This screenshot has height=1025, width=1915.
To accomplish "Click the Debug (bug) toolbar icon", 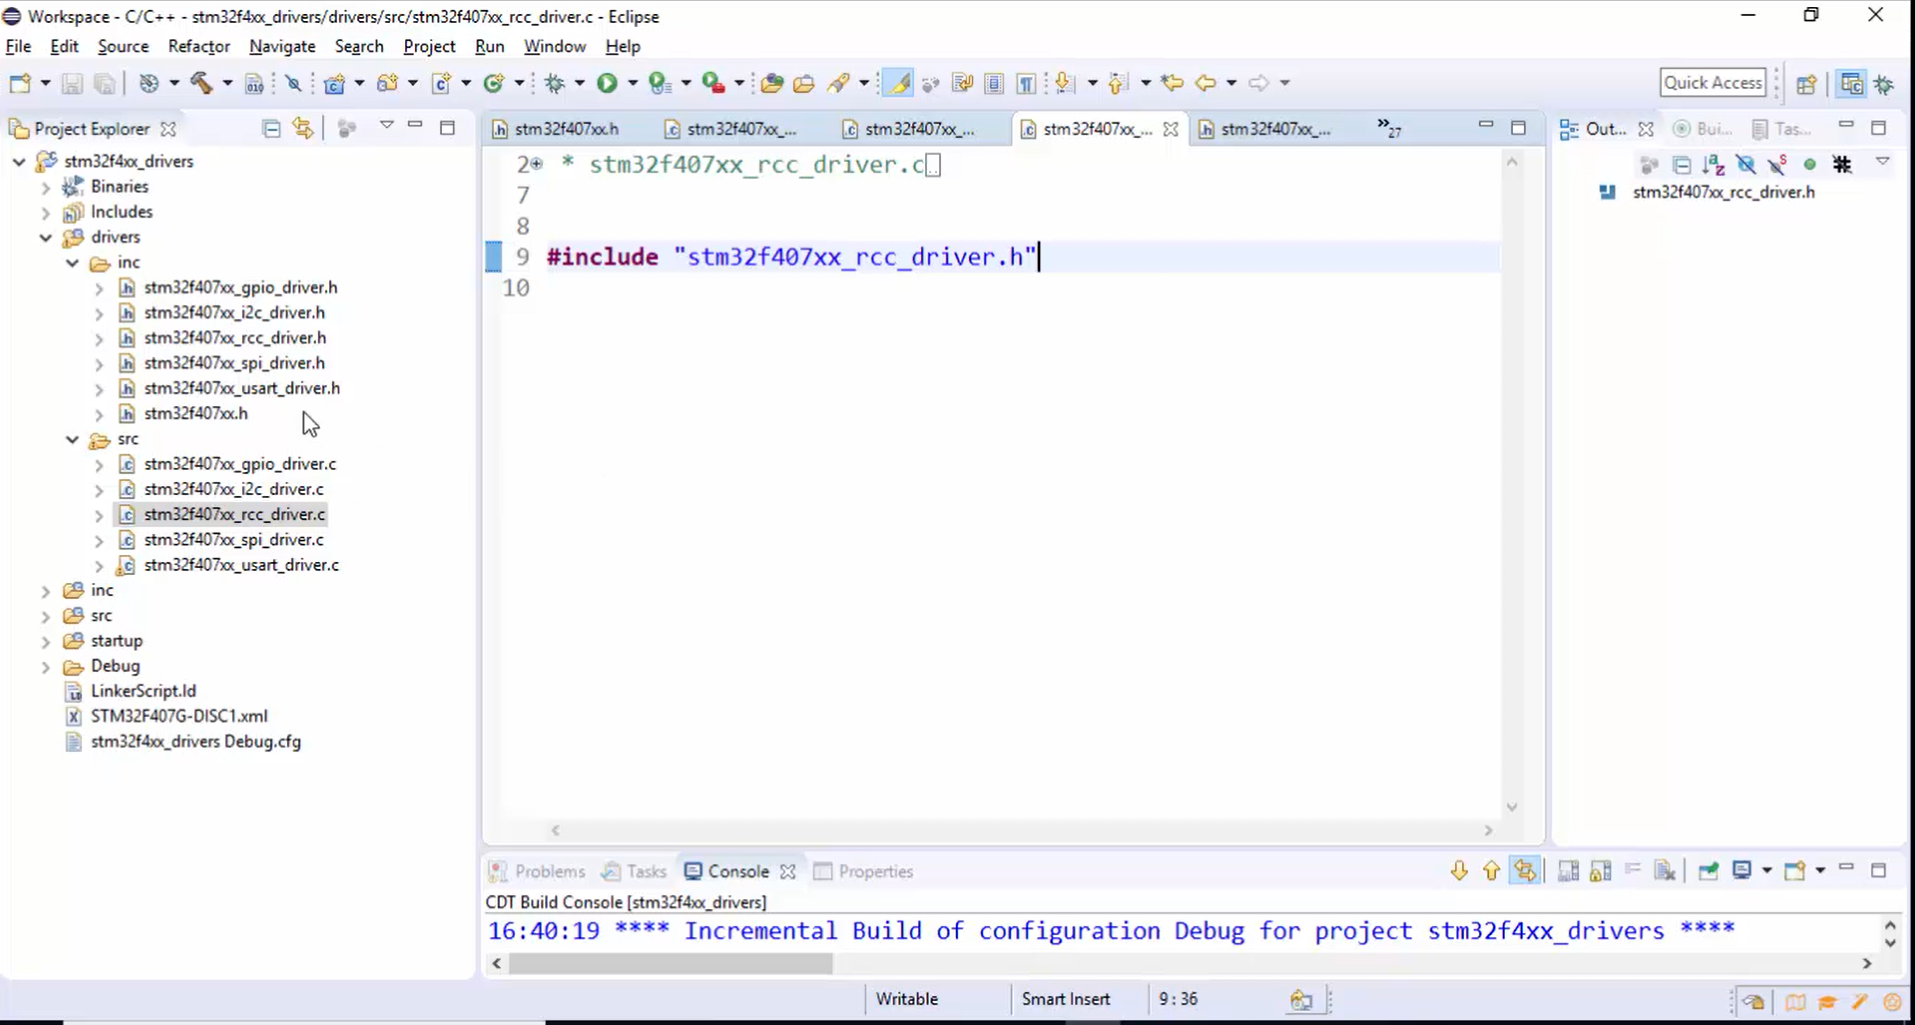I will coord(555,83).
